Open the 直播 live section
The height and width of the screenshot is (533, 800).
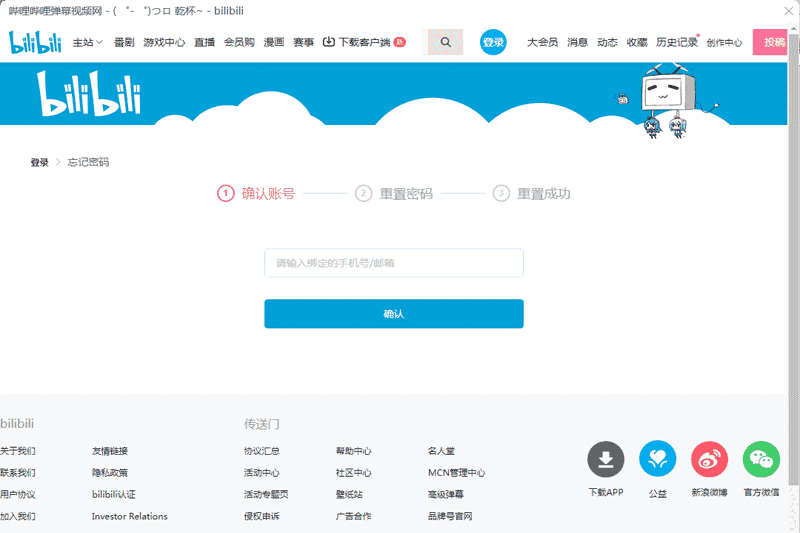(x=204, y=42)
